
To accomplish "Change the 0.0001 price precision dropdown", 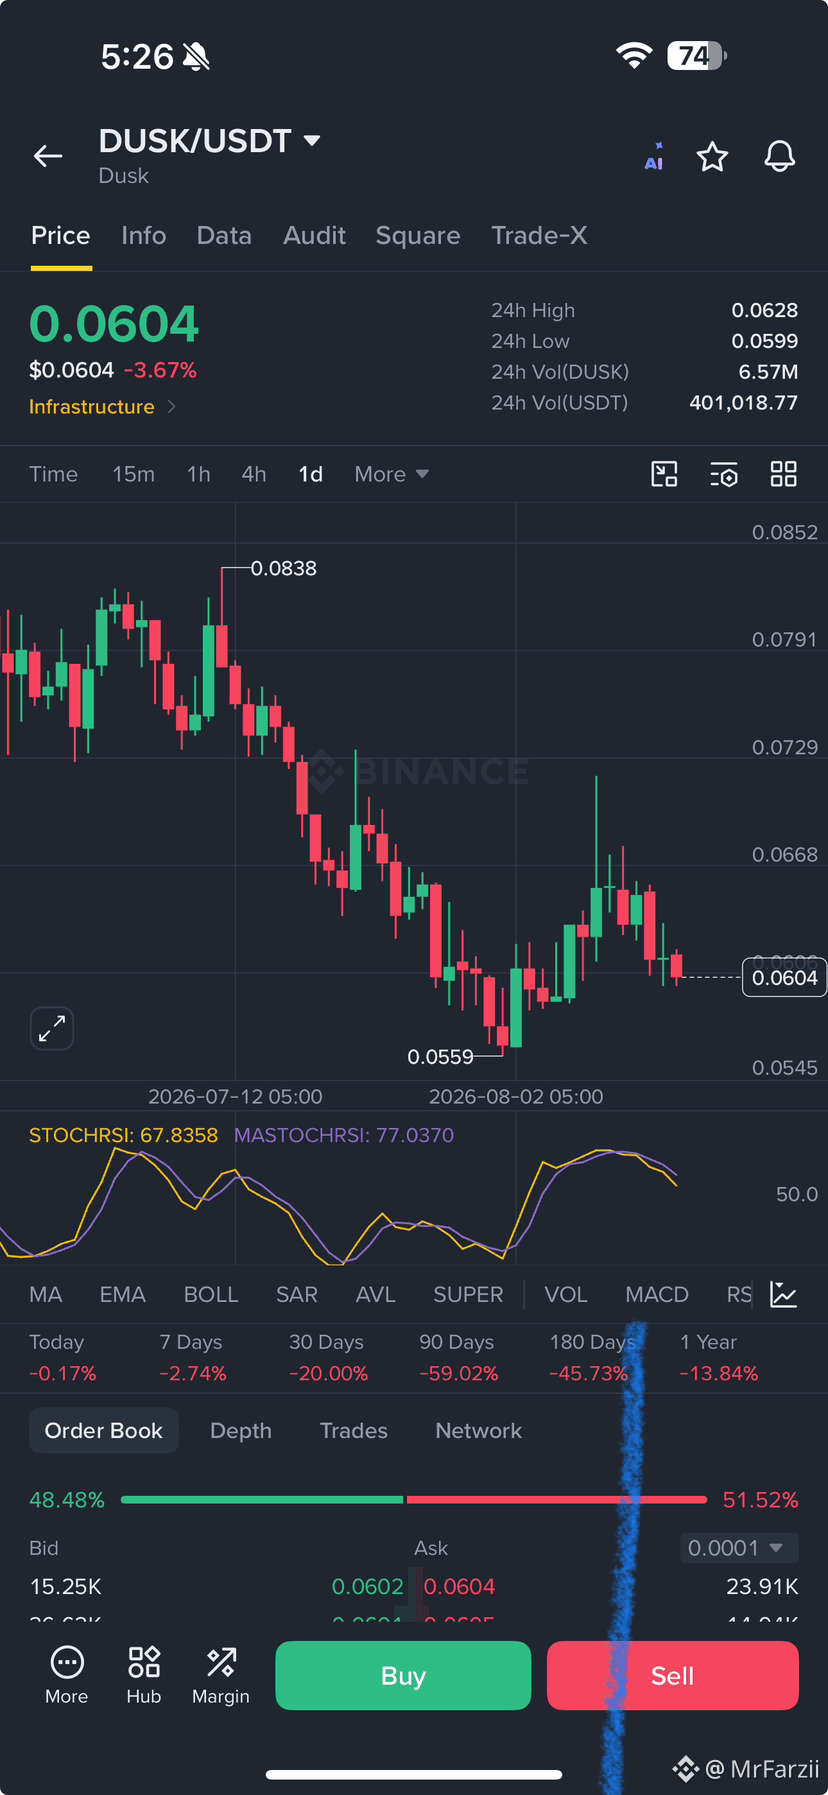I will point(739,1548).
